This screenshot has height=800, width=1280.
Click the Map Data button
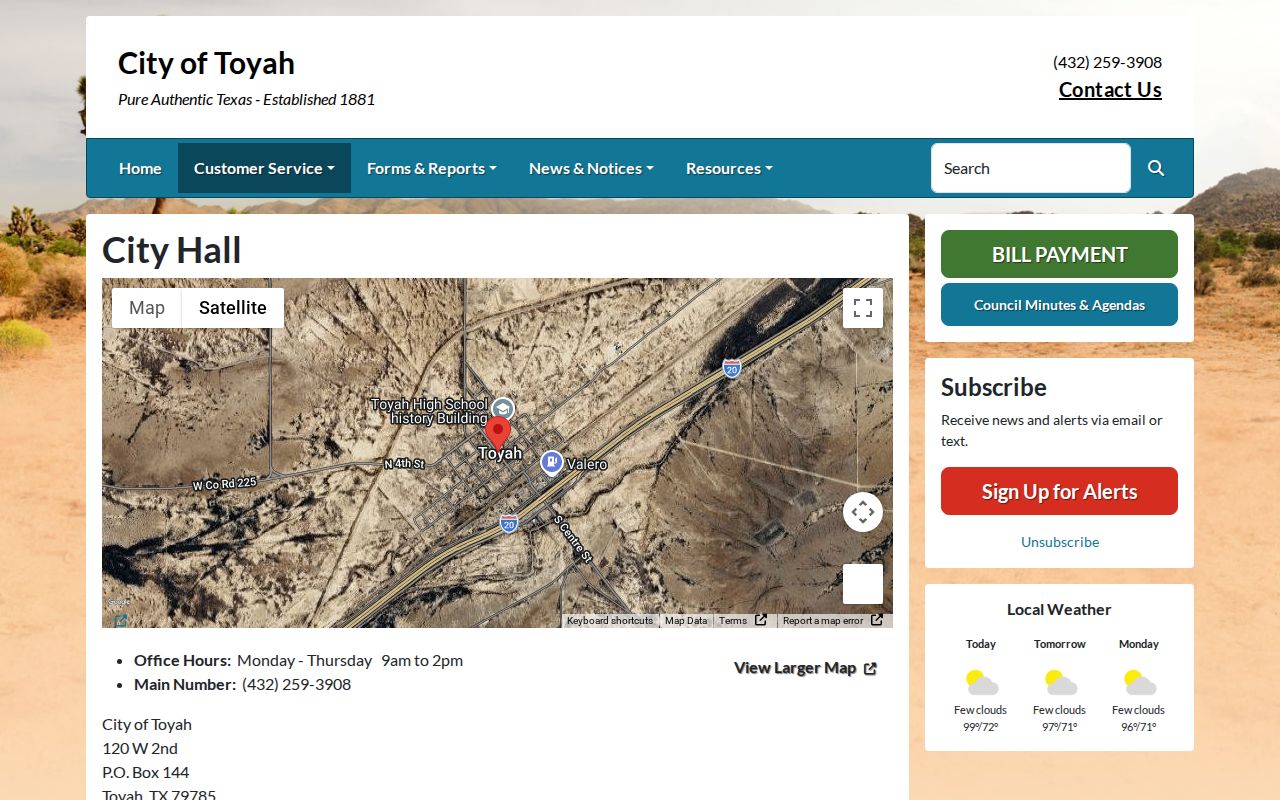(x=686, y=621)
